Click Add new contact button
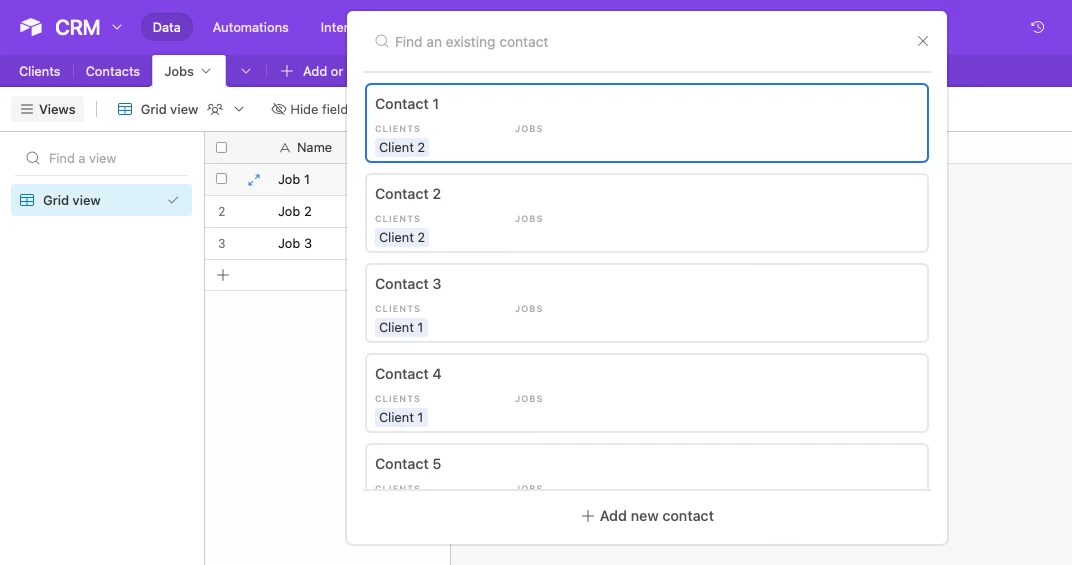The height and width of the screenshot is (565, 1072). pyautogui.click(x=647, y=516)
